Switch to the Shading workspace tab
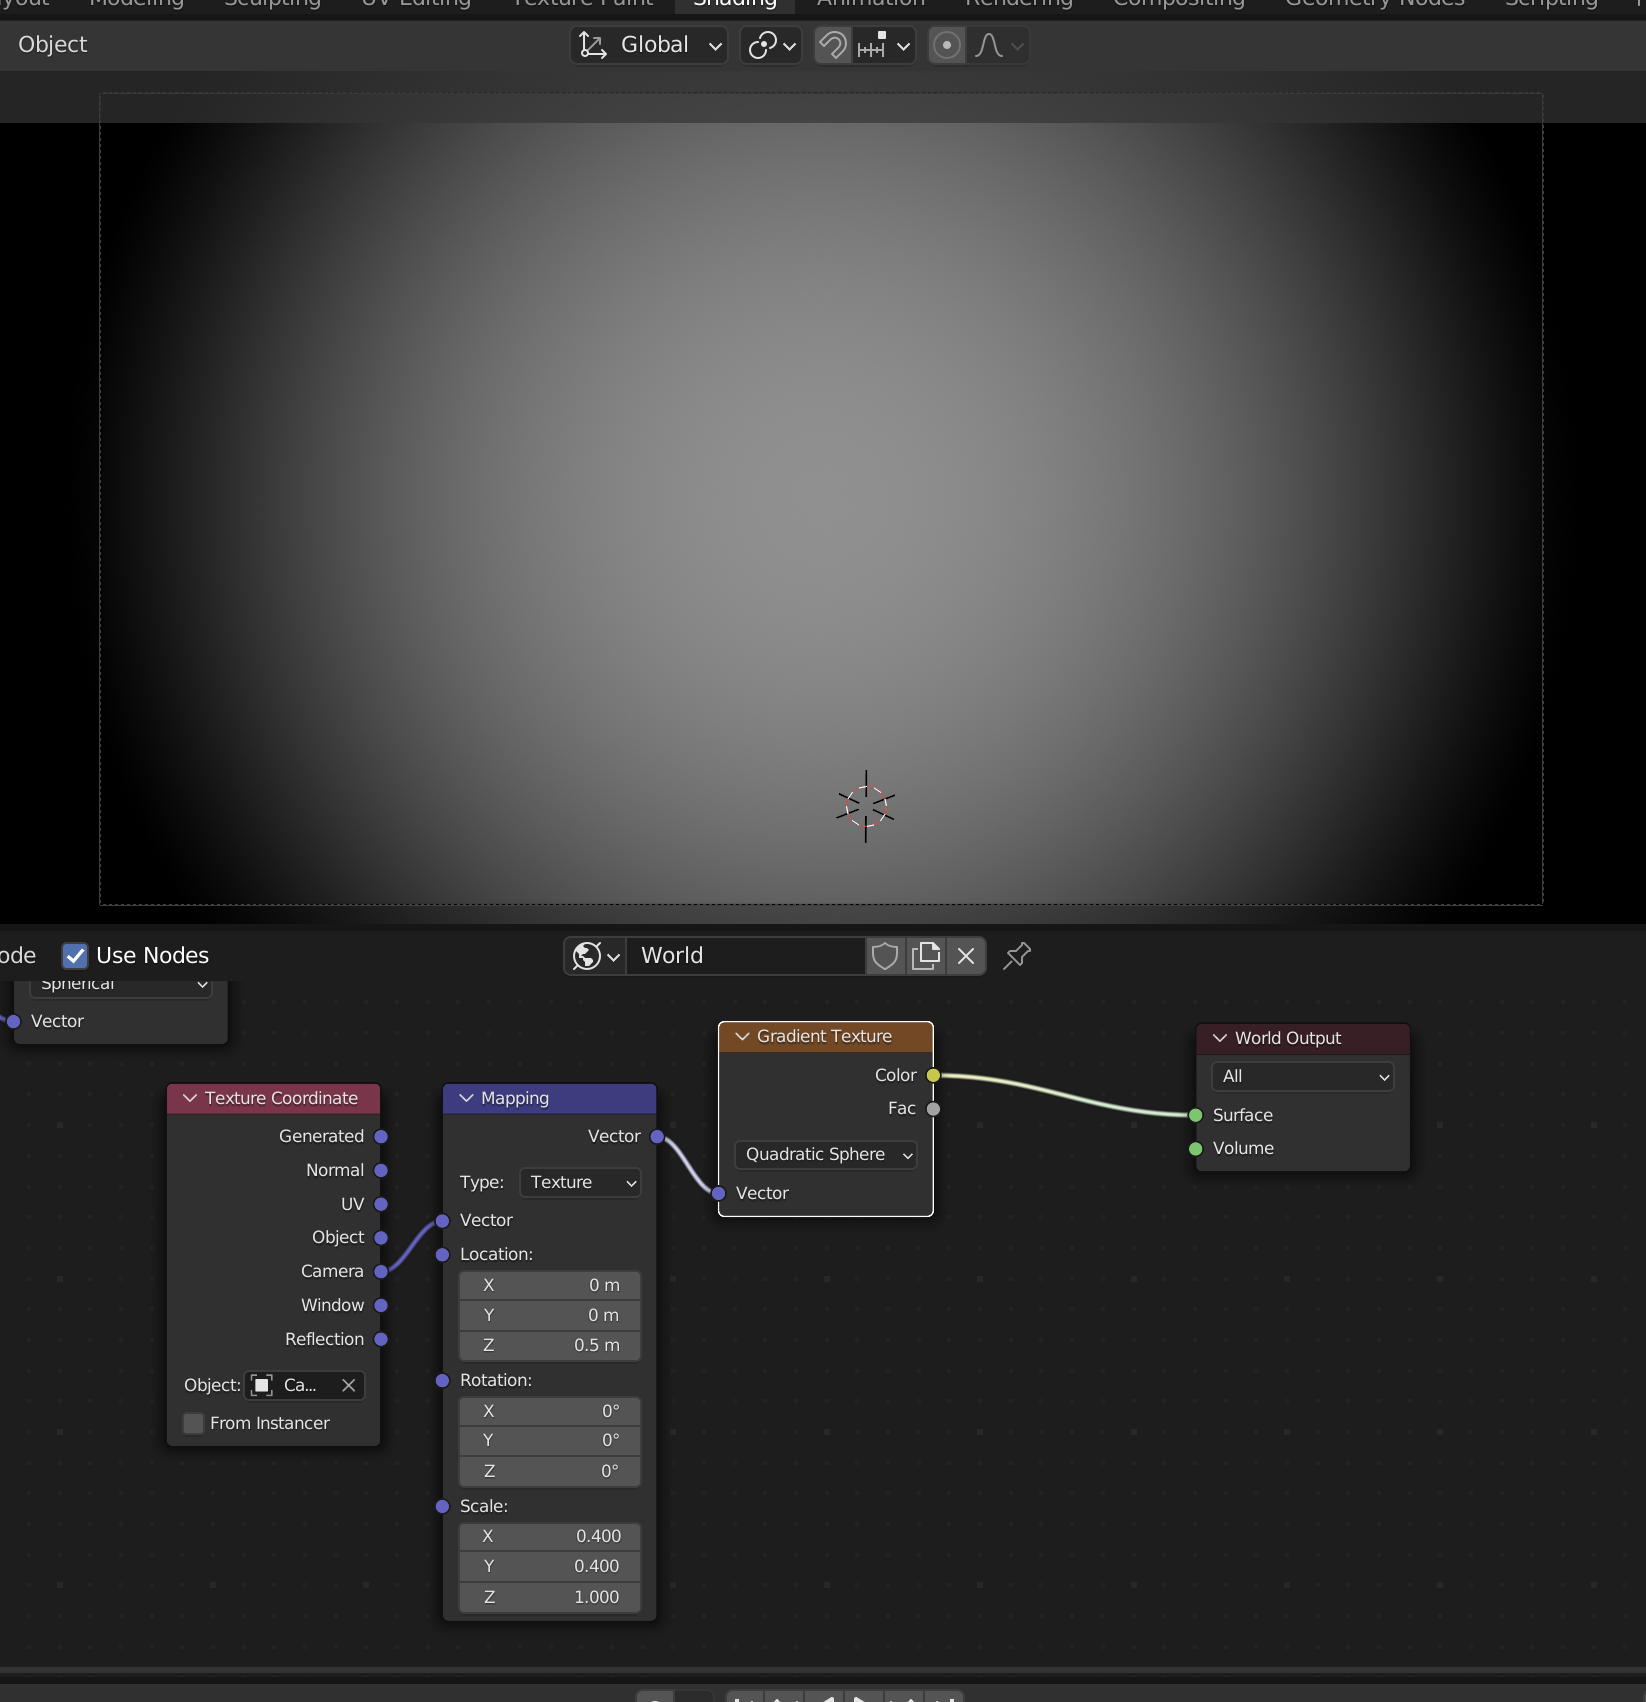 coord(735,4)
